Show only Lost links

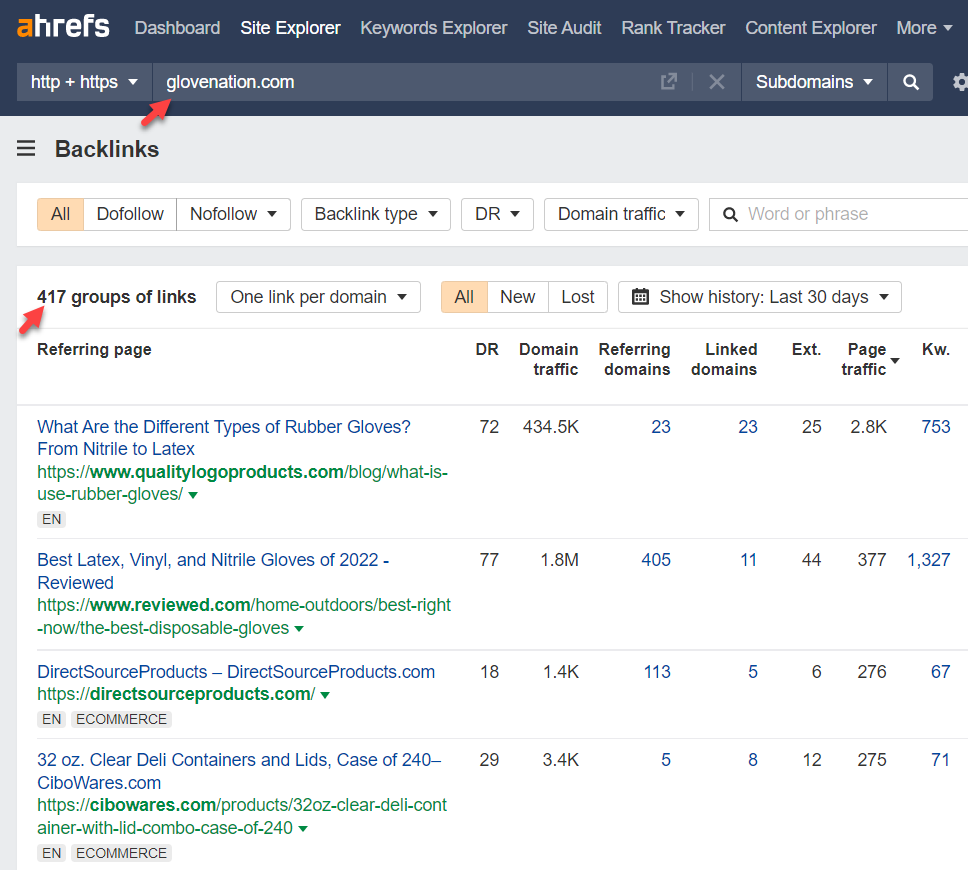pyautogui.click(x=577, y=297)
